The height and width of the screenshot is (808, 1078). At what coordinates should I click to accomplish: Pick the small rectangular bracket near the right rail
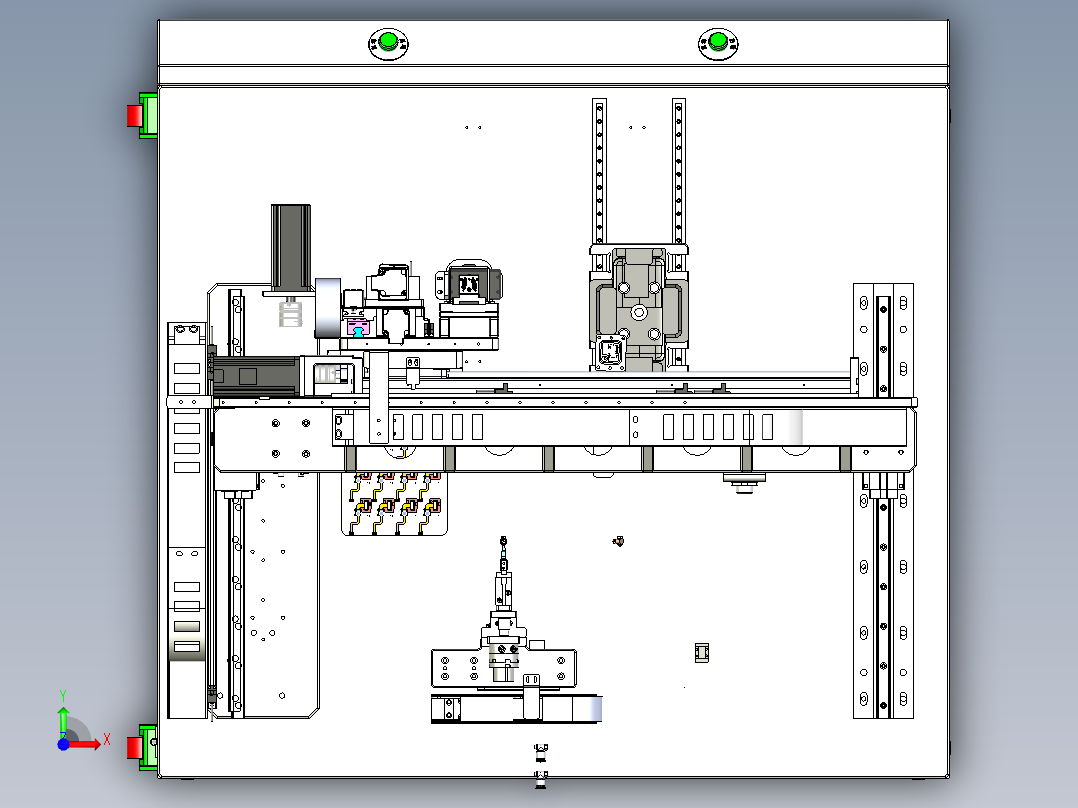pyautogui.click(x=701, y=653)
